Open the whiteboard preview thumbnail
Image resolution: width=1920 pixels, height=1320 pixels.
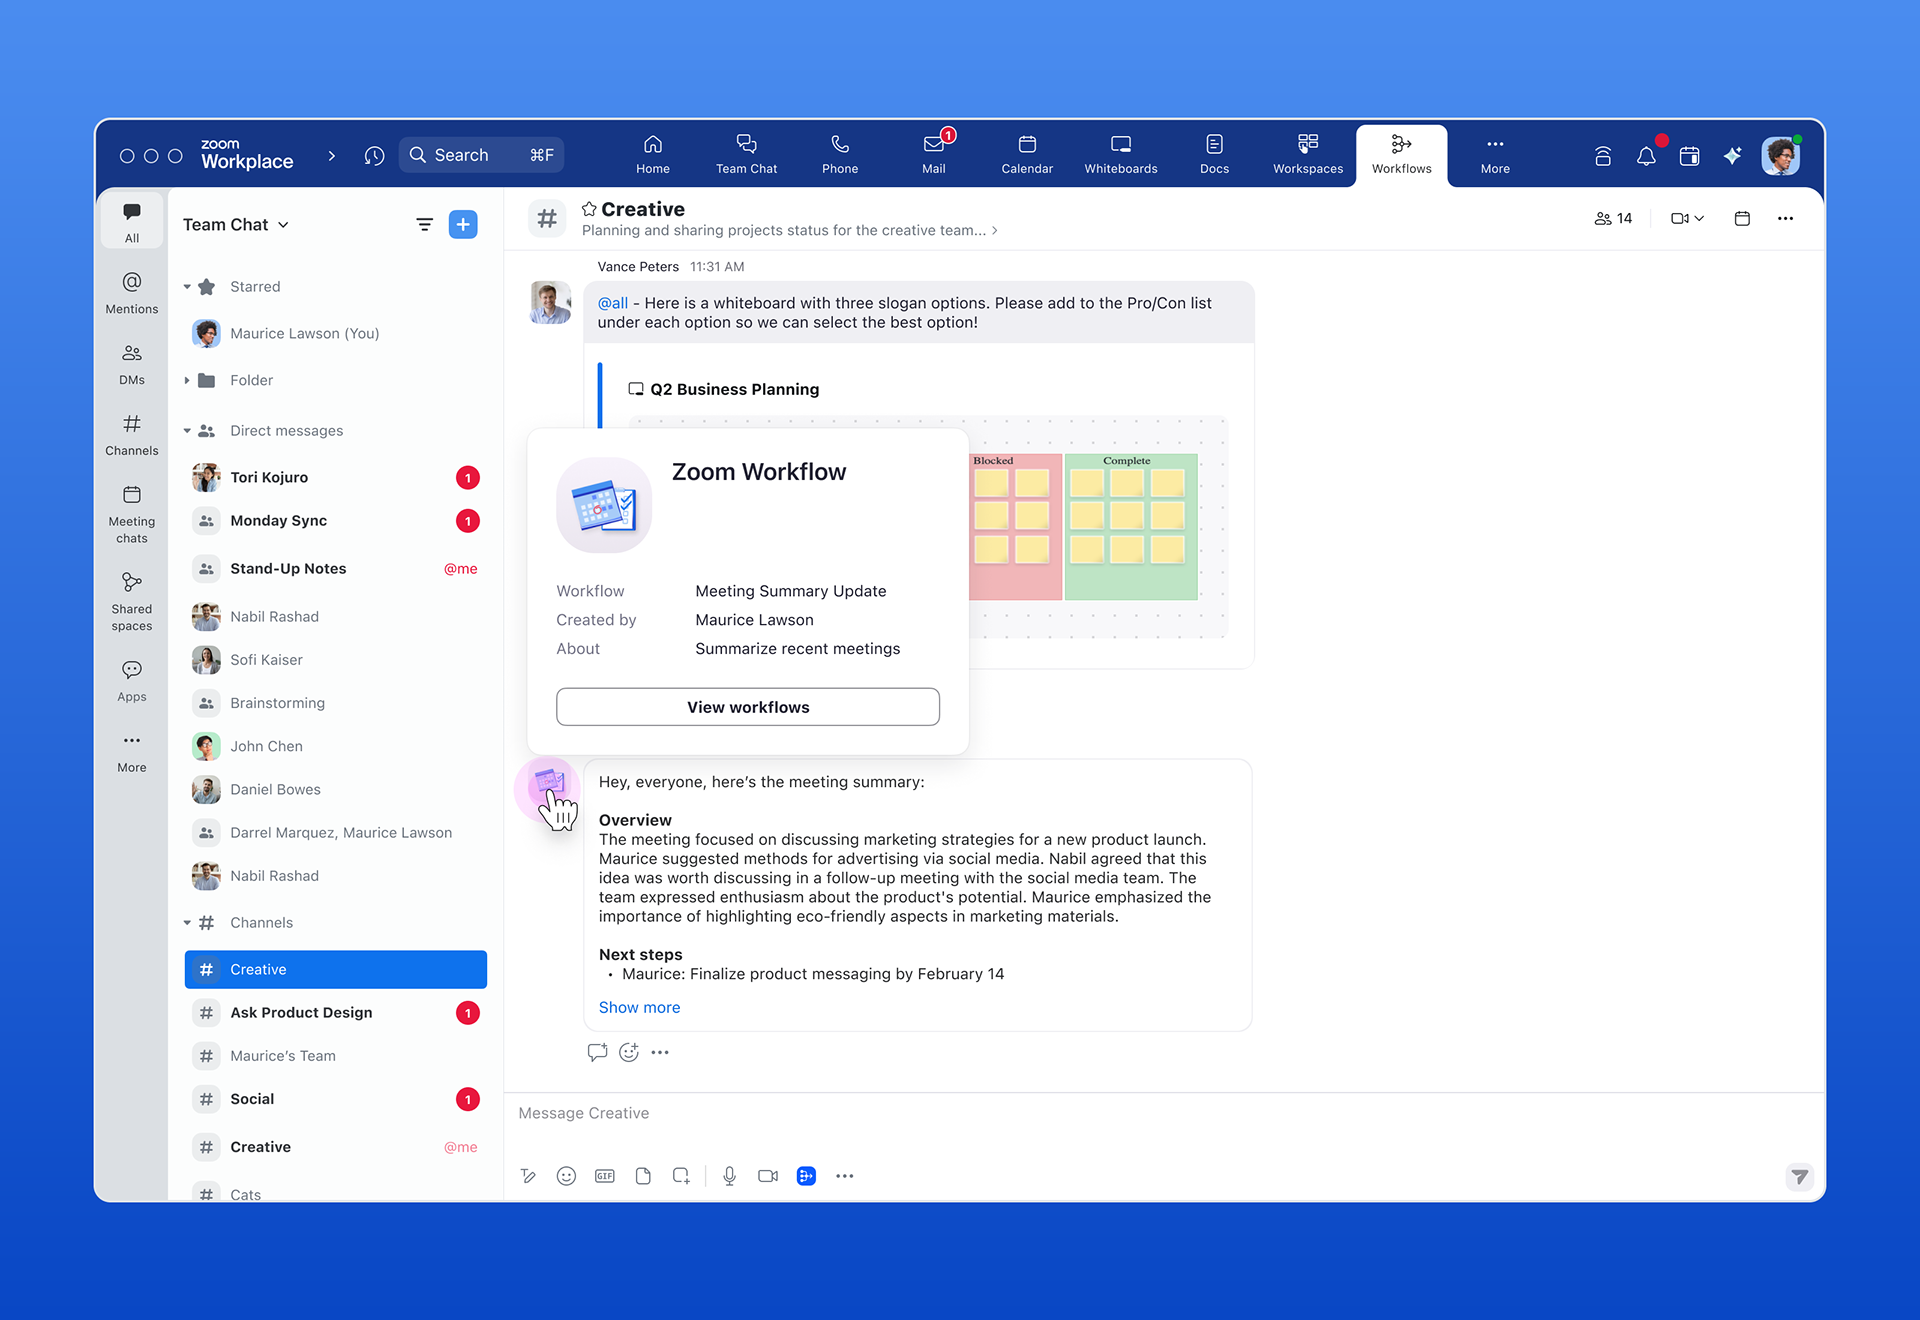[1098, 527]
